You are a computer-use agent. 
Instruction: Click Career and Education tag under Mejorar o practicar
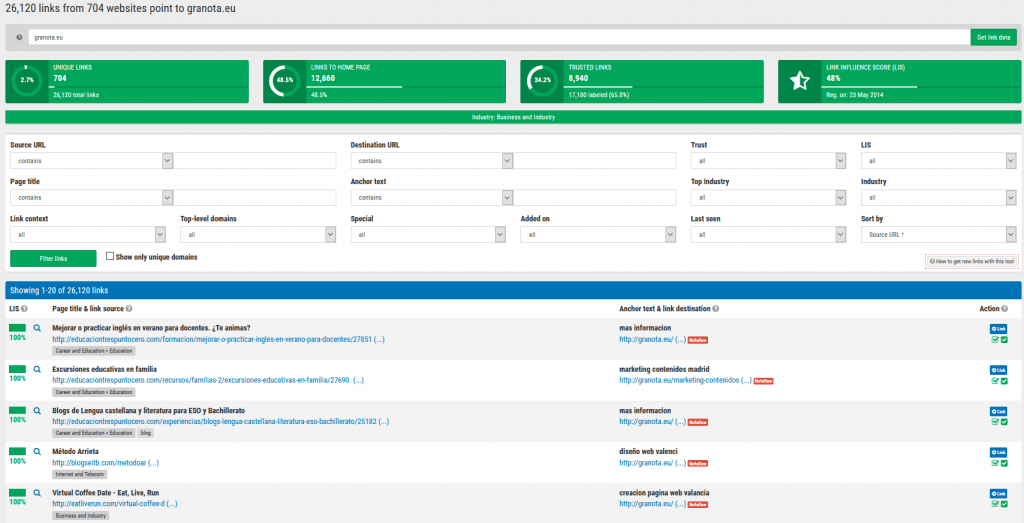click(94, 351)
